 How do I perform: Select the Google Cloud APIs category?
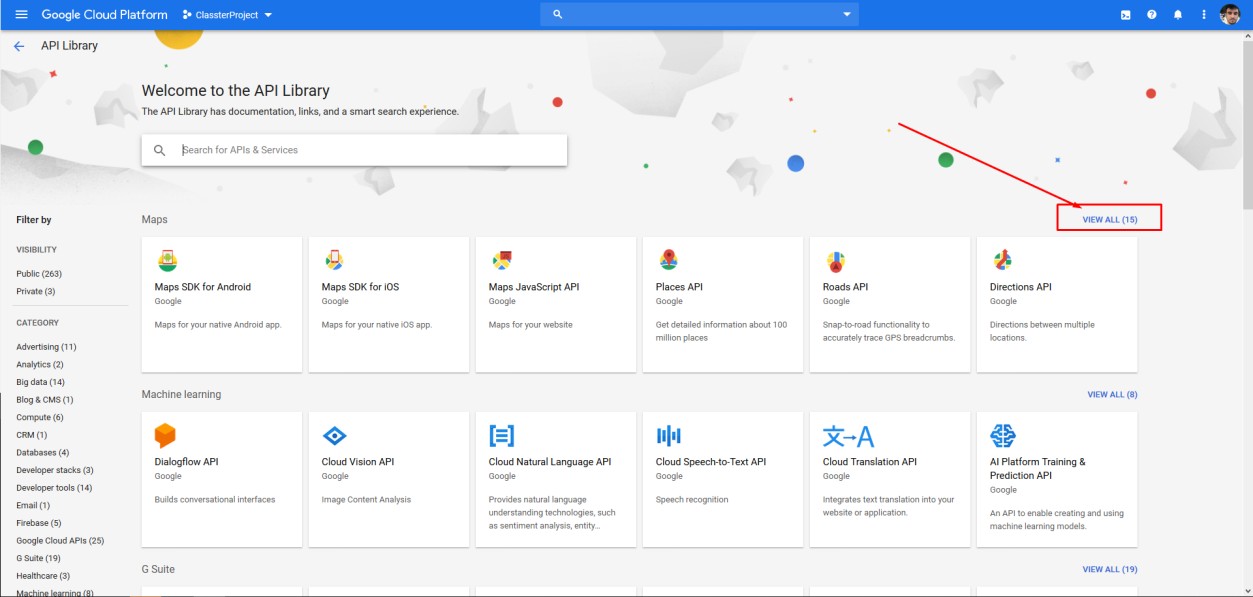60,541
